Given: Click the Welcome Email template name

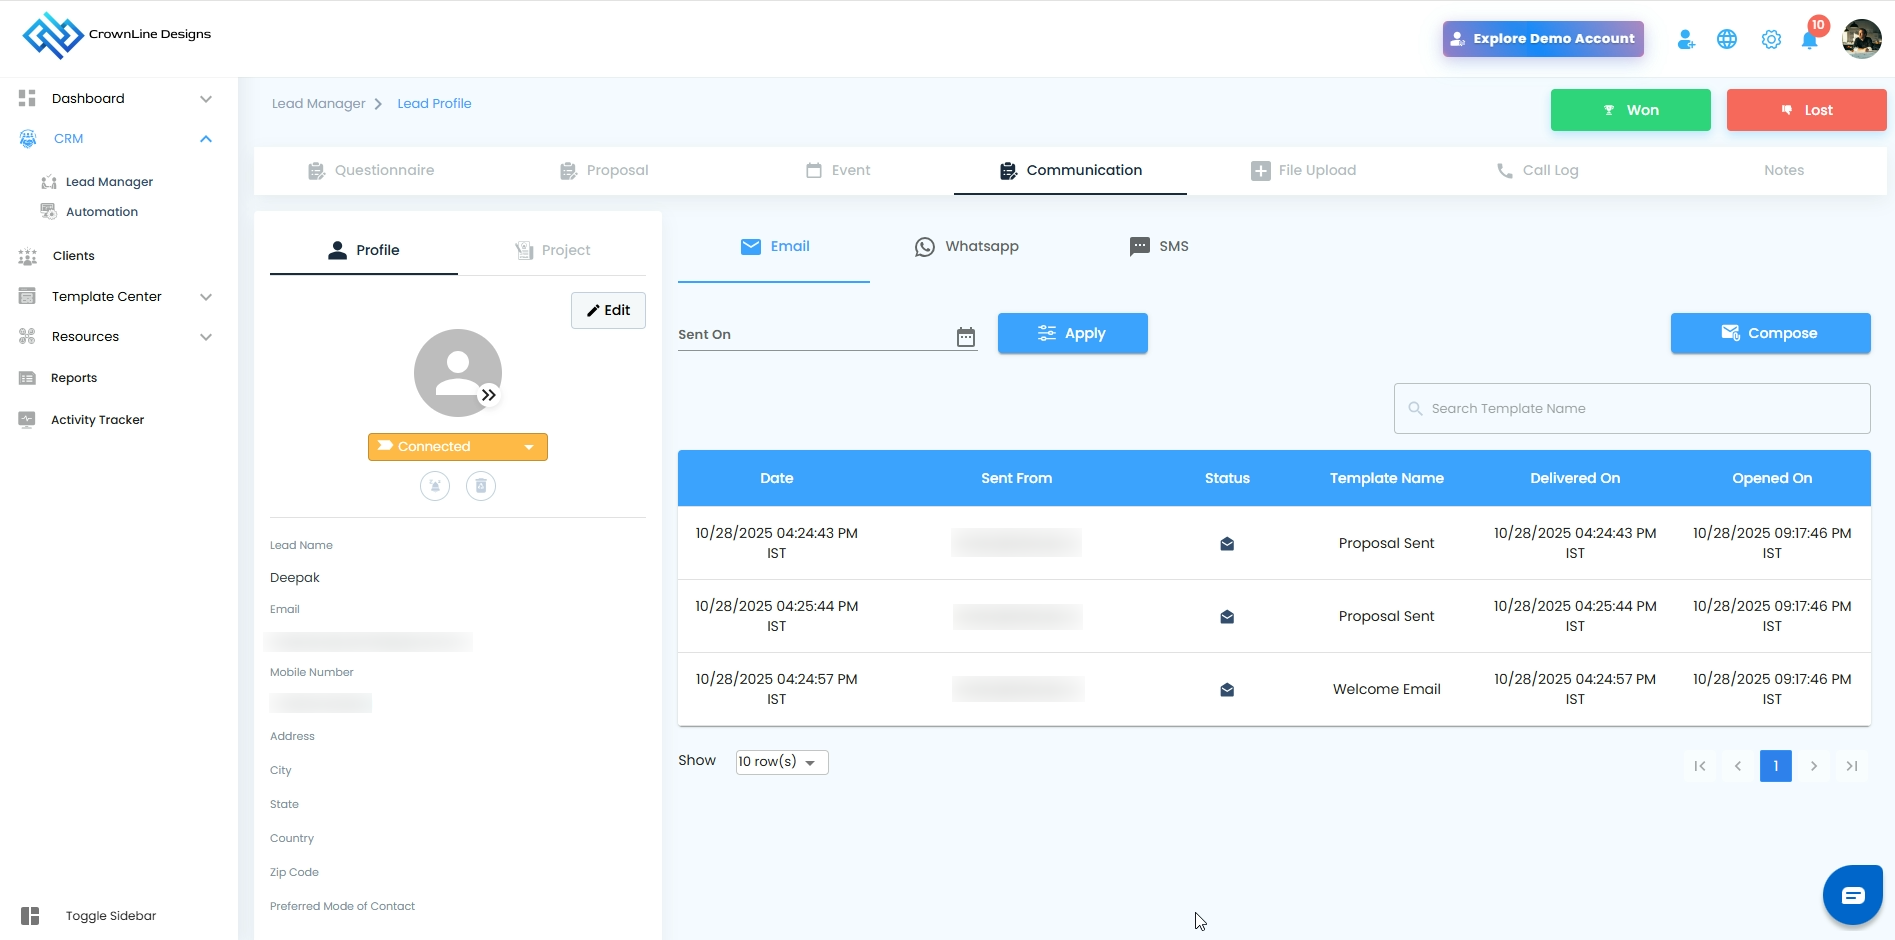Looking at the screenshot, I should tap(1387, 690).
